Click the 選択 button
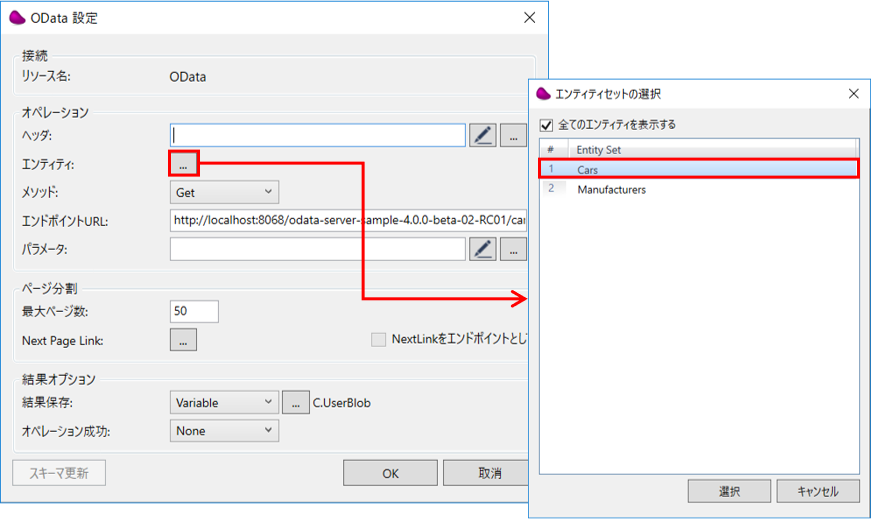 (729, 491)
